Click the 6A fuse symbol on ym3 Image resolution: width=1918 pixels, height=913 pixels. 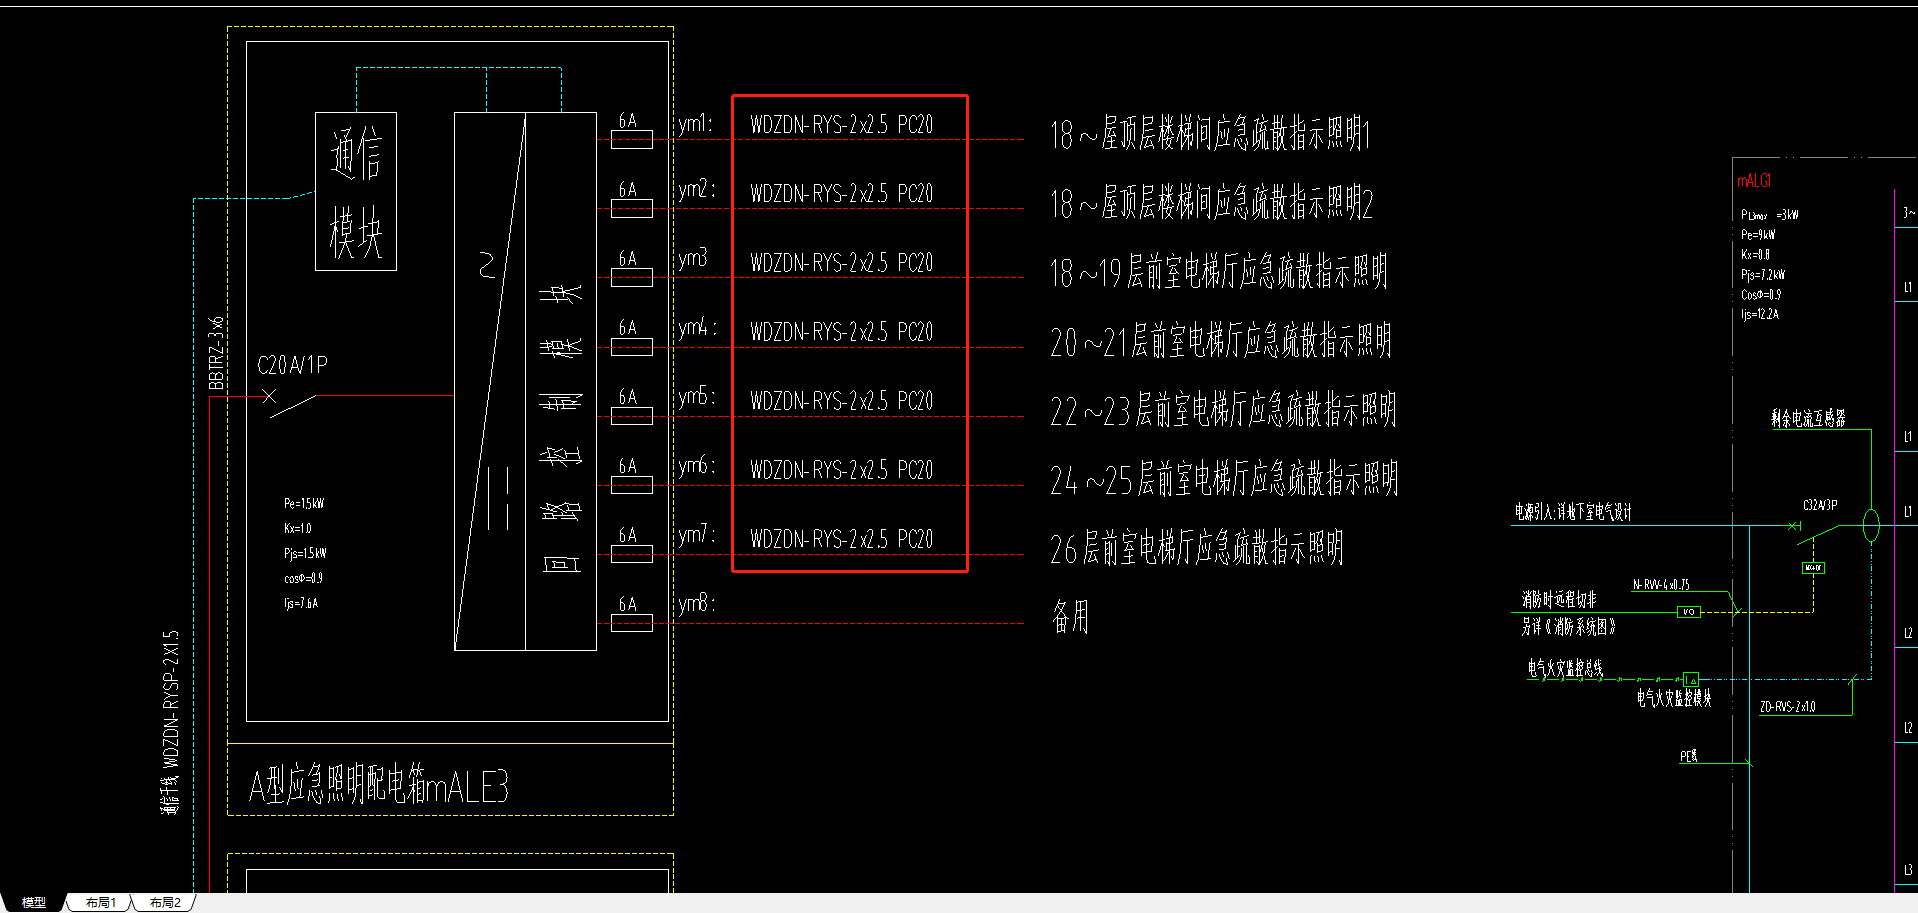(x=631, y=278)
